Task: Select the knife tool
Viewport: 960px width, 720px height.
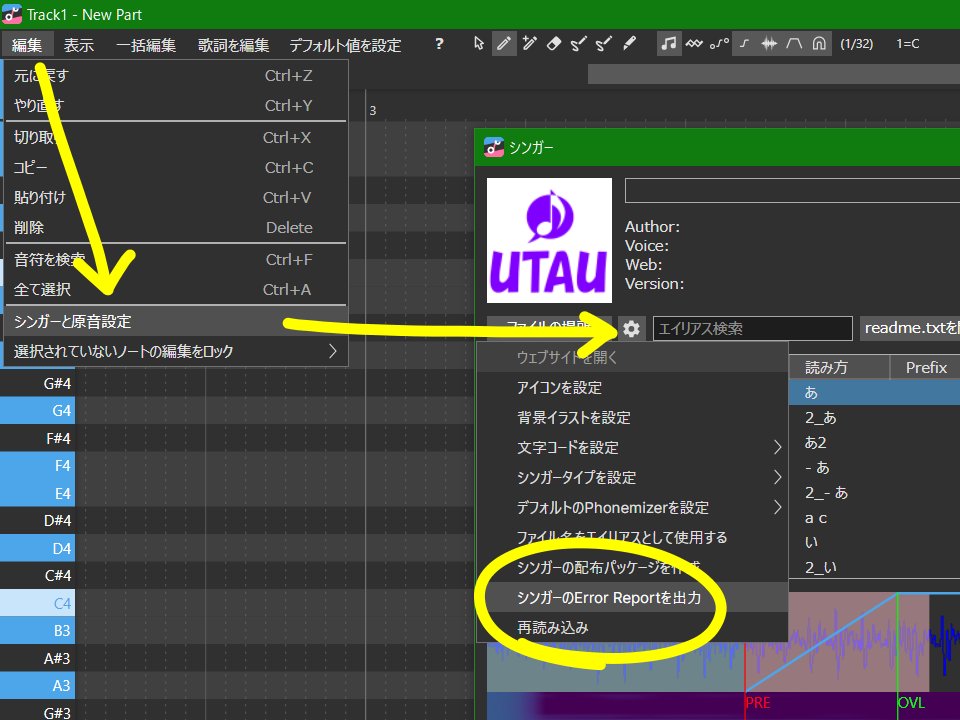Action: click(x=629, y=44)
